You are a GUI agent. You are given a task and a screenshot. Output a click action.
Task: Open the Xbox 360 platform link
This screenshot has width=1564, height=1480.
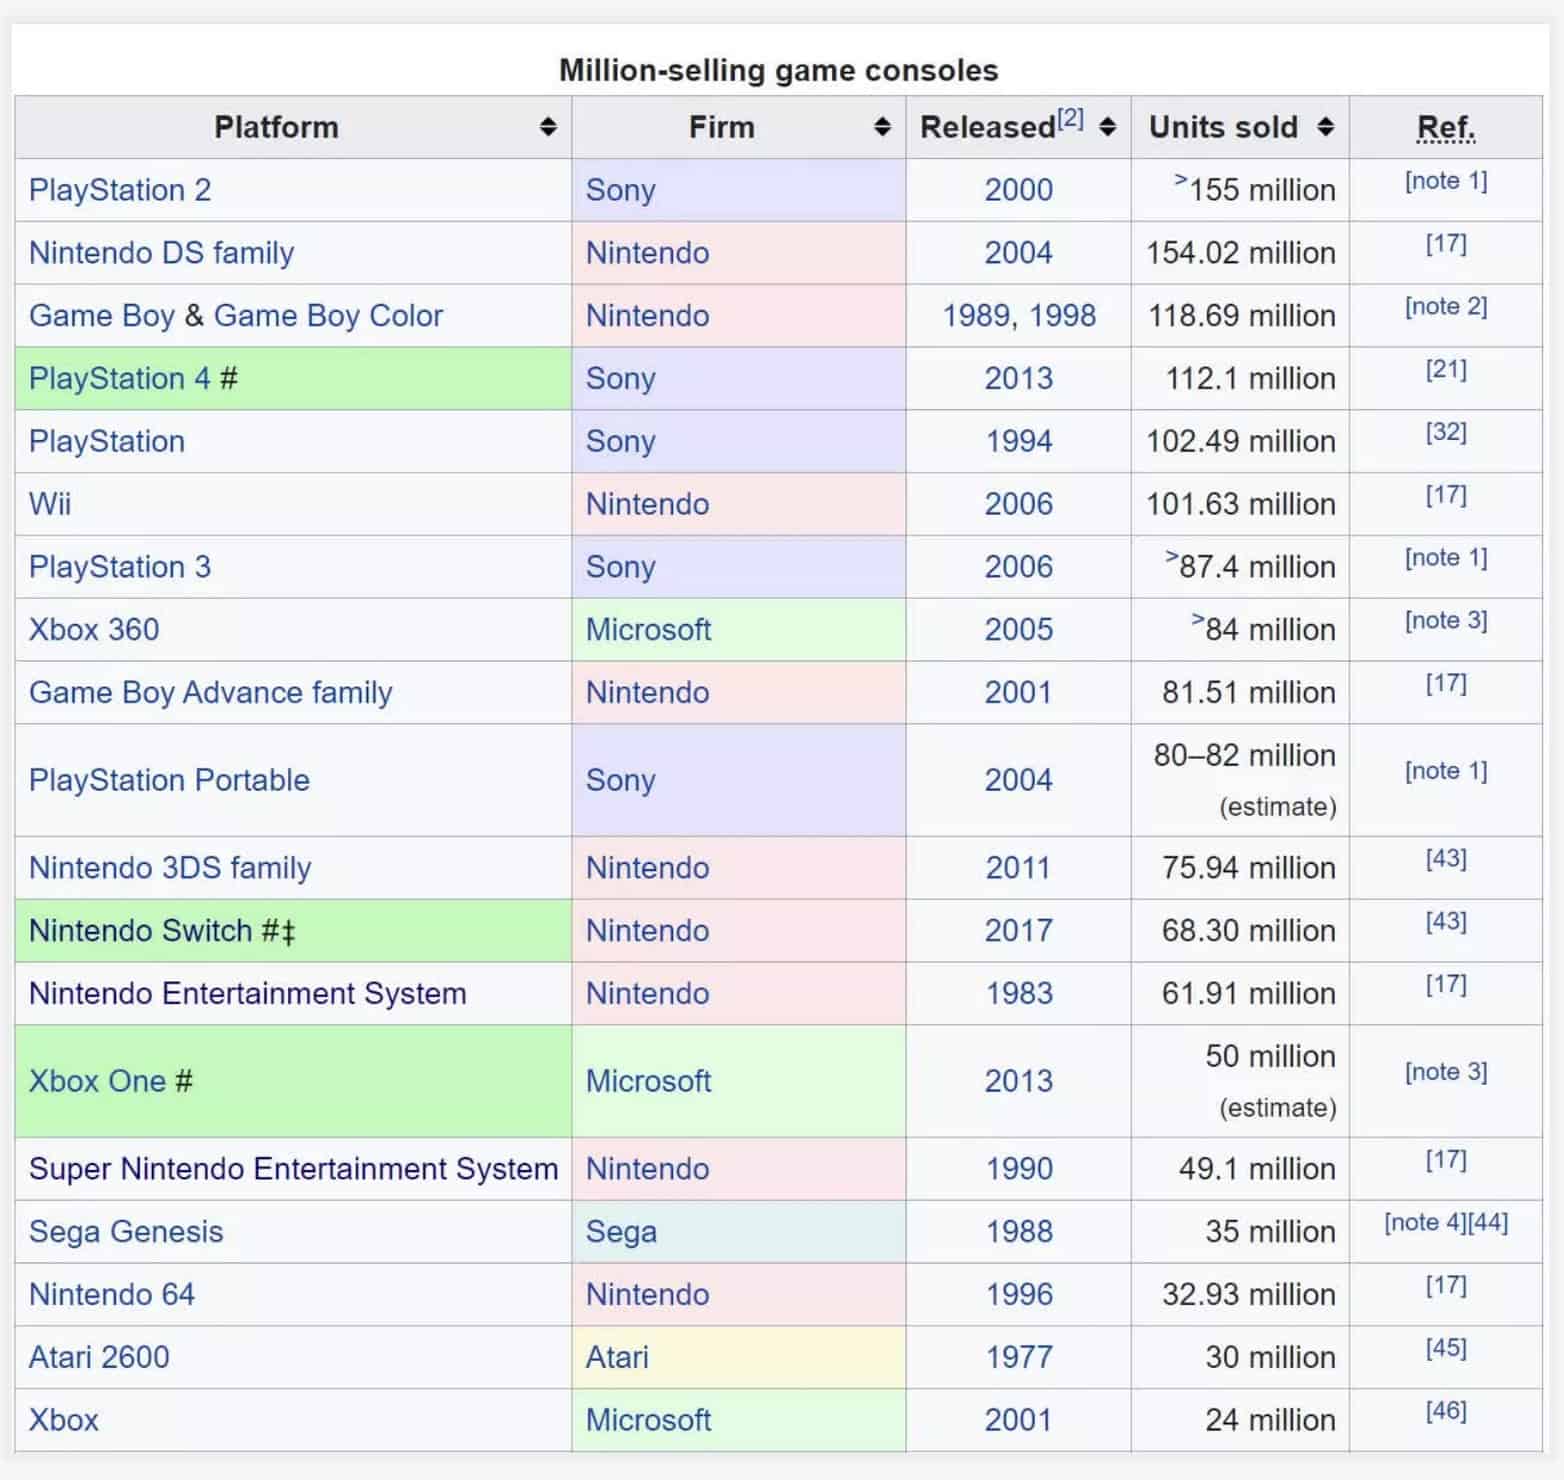pyautogui.click(x=94, y=630)
